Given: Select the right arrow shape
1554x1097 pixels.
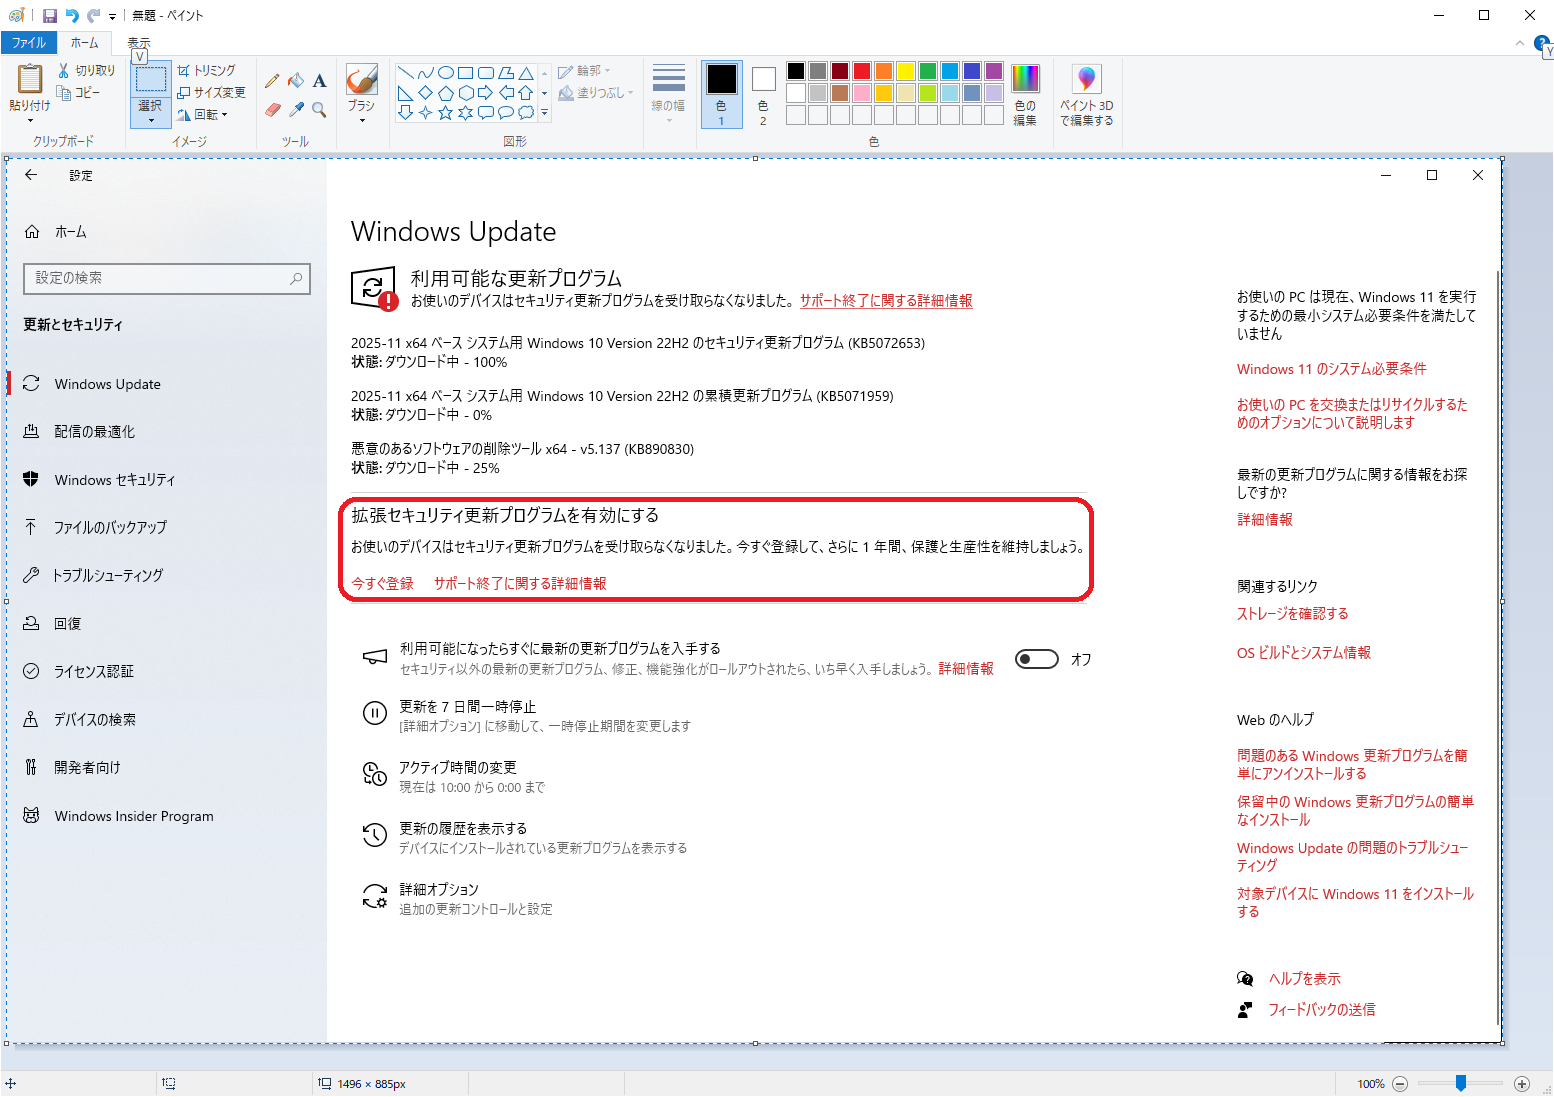Looking at the screenshot, I should point(486,92).
